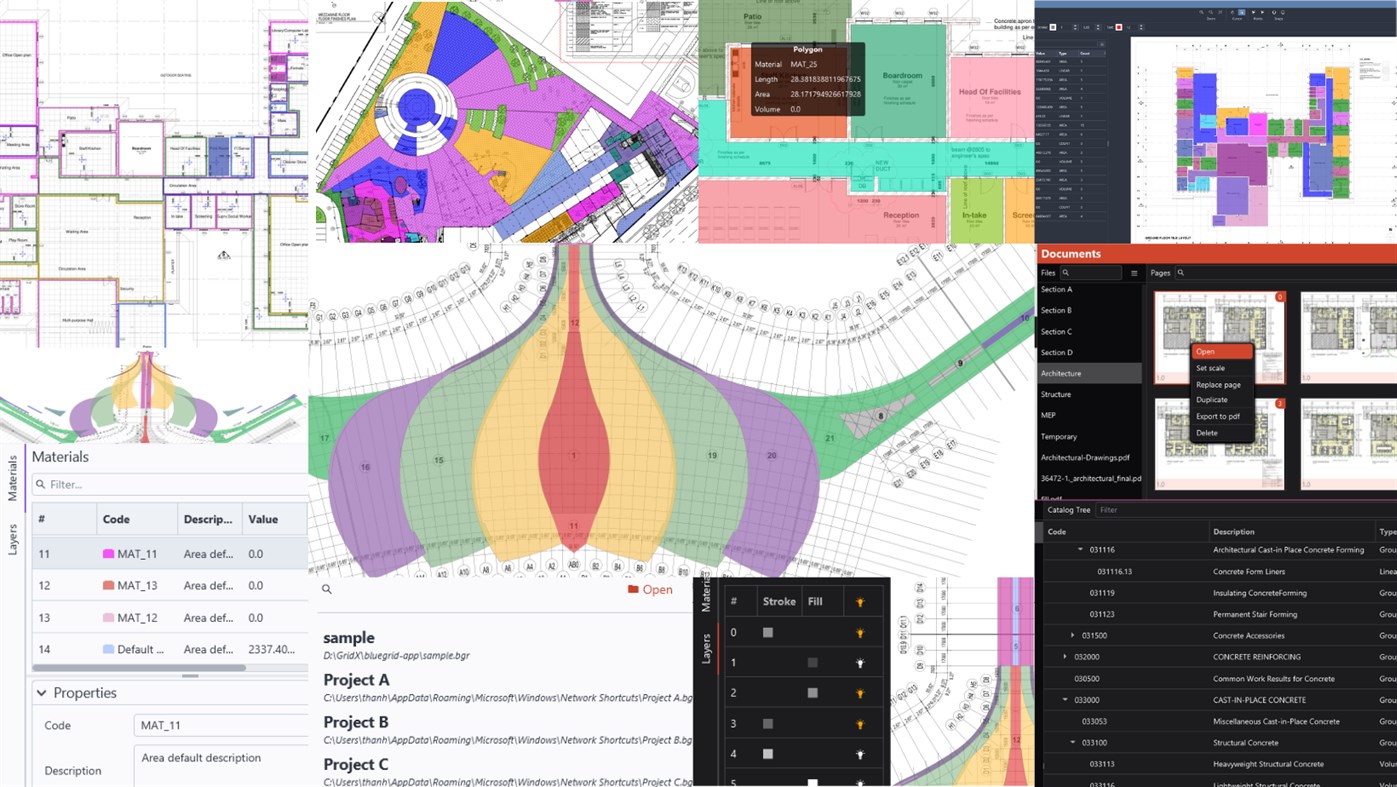1397x787 pixels.
Task: Expand the 032000 Concrete Reinforcing node
Action: (1065, 657)
